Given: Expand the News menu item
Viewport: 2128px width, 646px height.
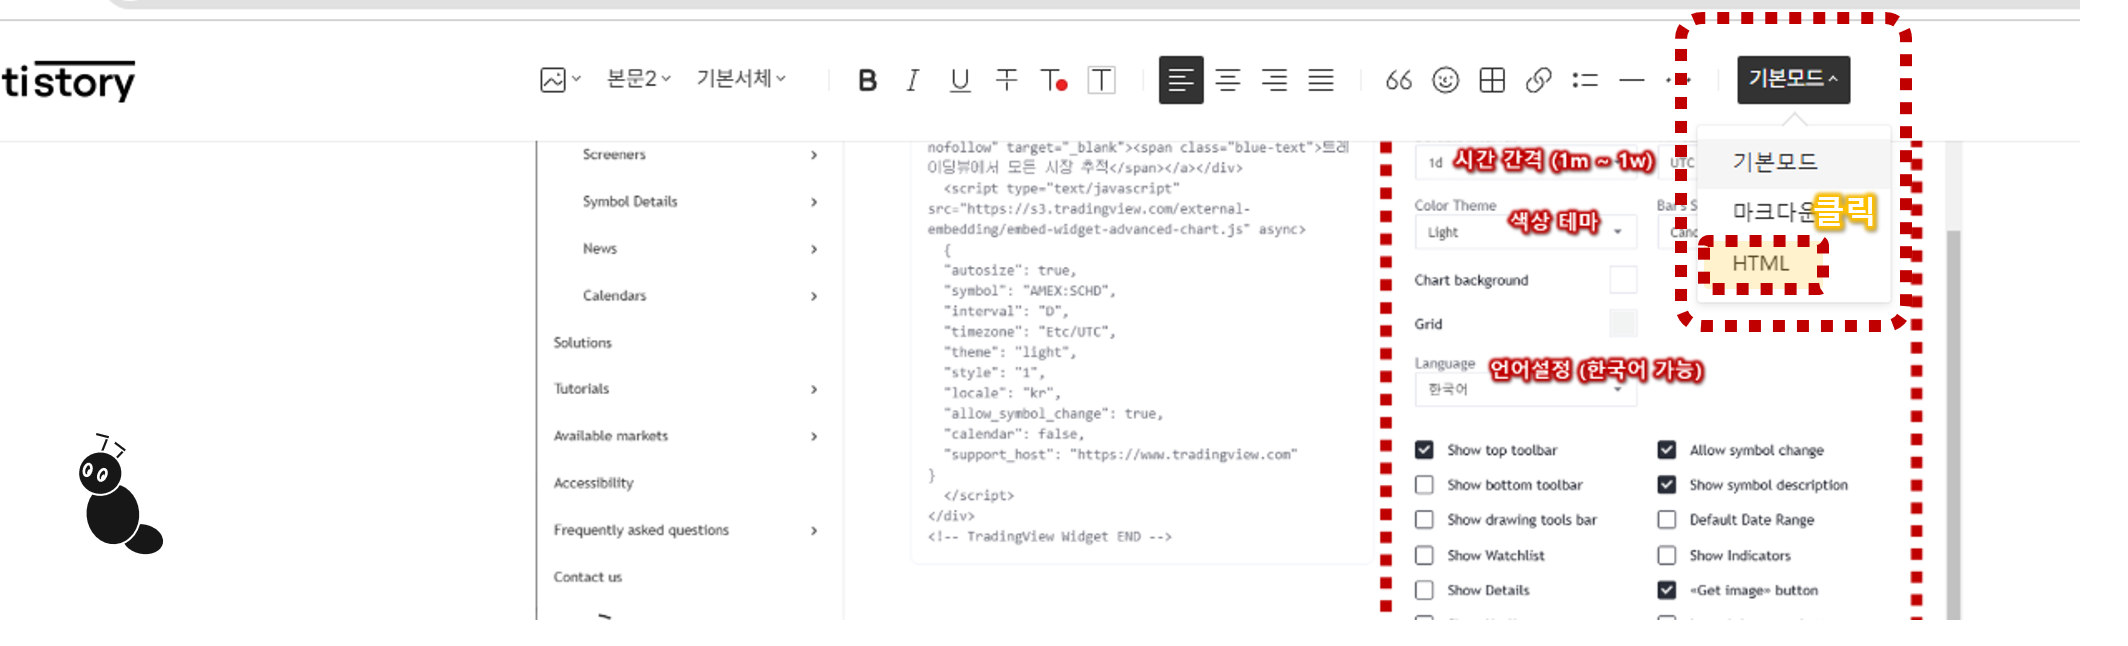Looking at the screenshot, I should pos(700,249).
